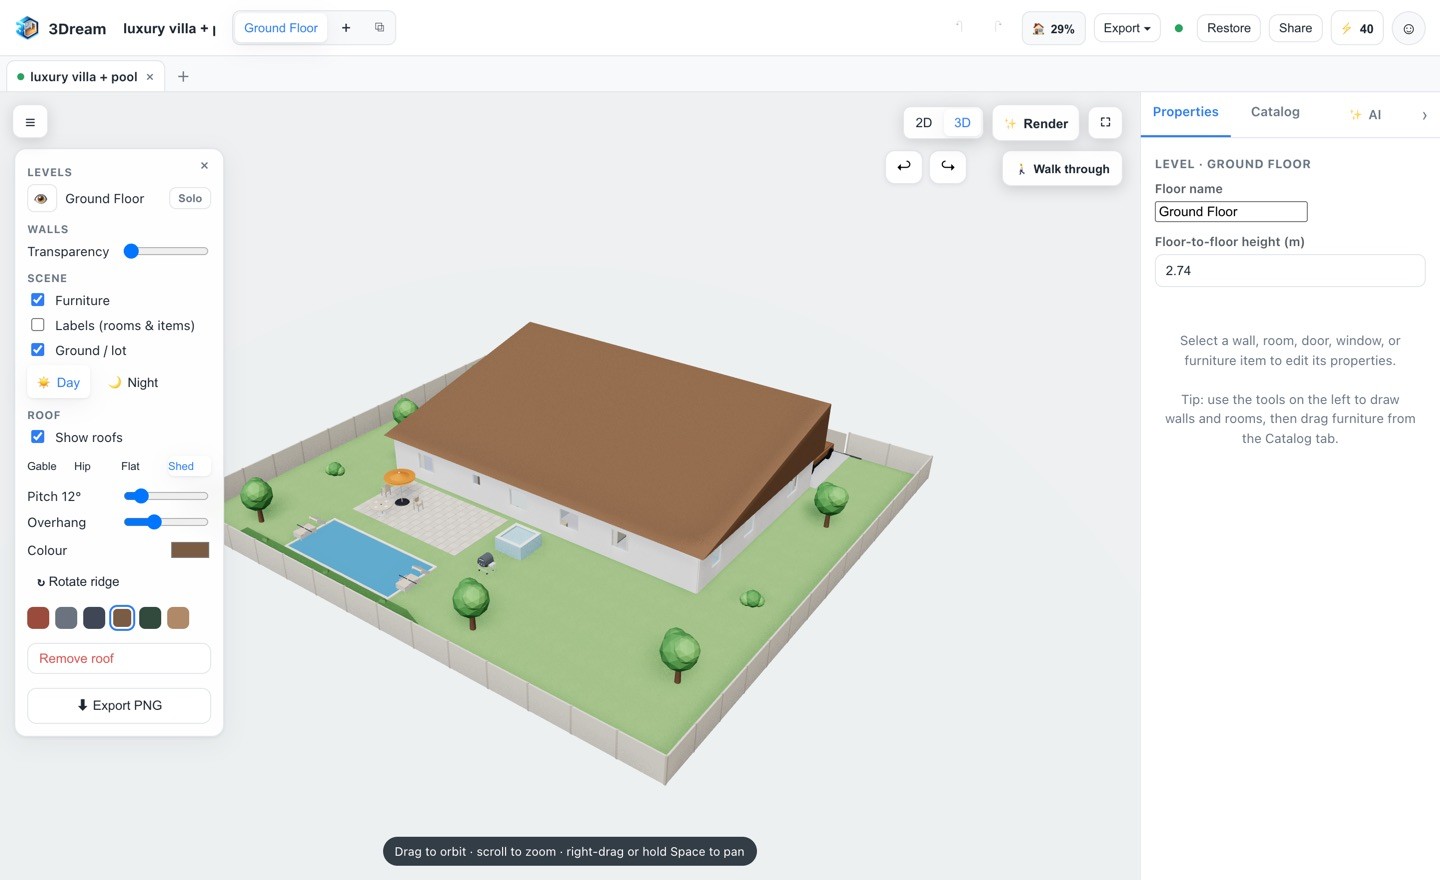Click Export PNG button
The width and height of the screenshot is (1440, 880).
click(119, 705)
